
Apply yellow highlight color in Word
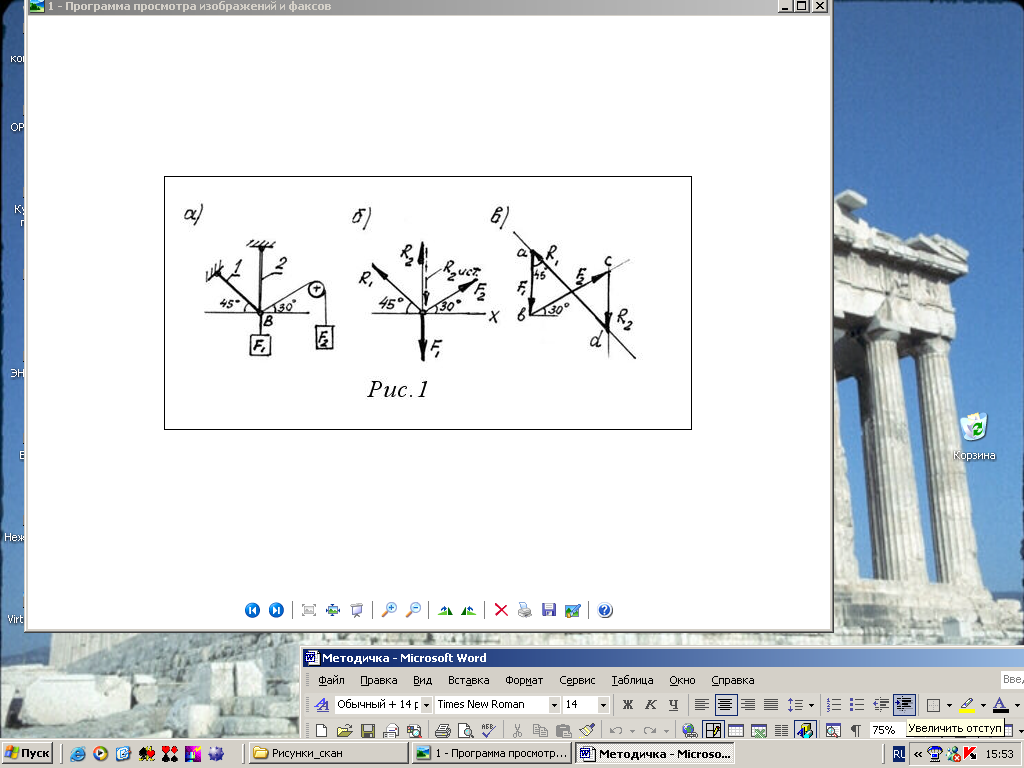click(x=968, y=705)
